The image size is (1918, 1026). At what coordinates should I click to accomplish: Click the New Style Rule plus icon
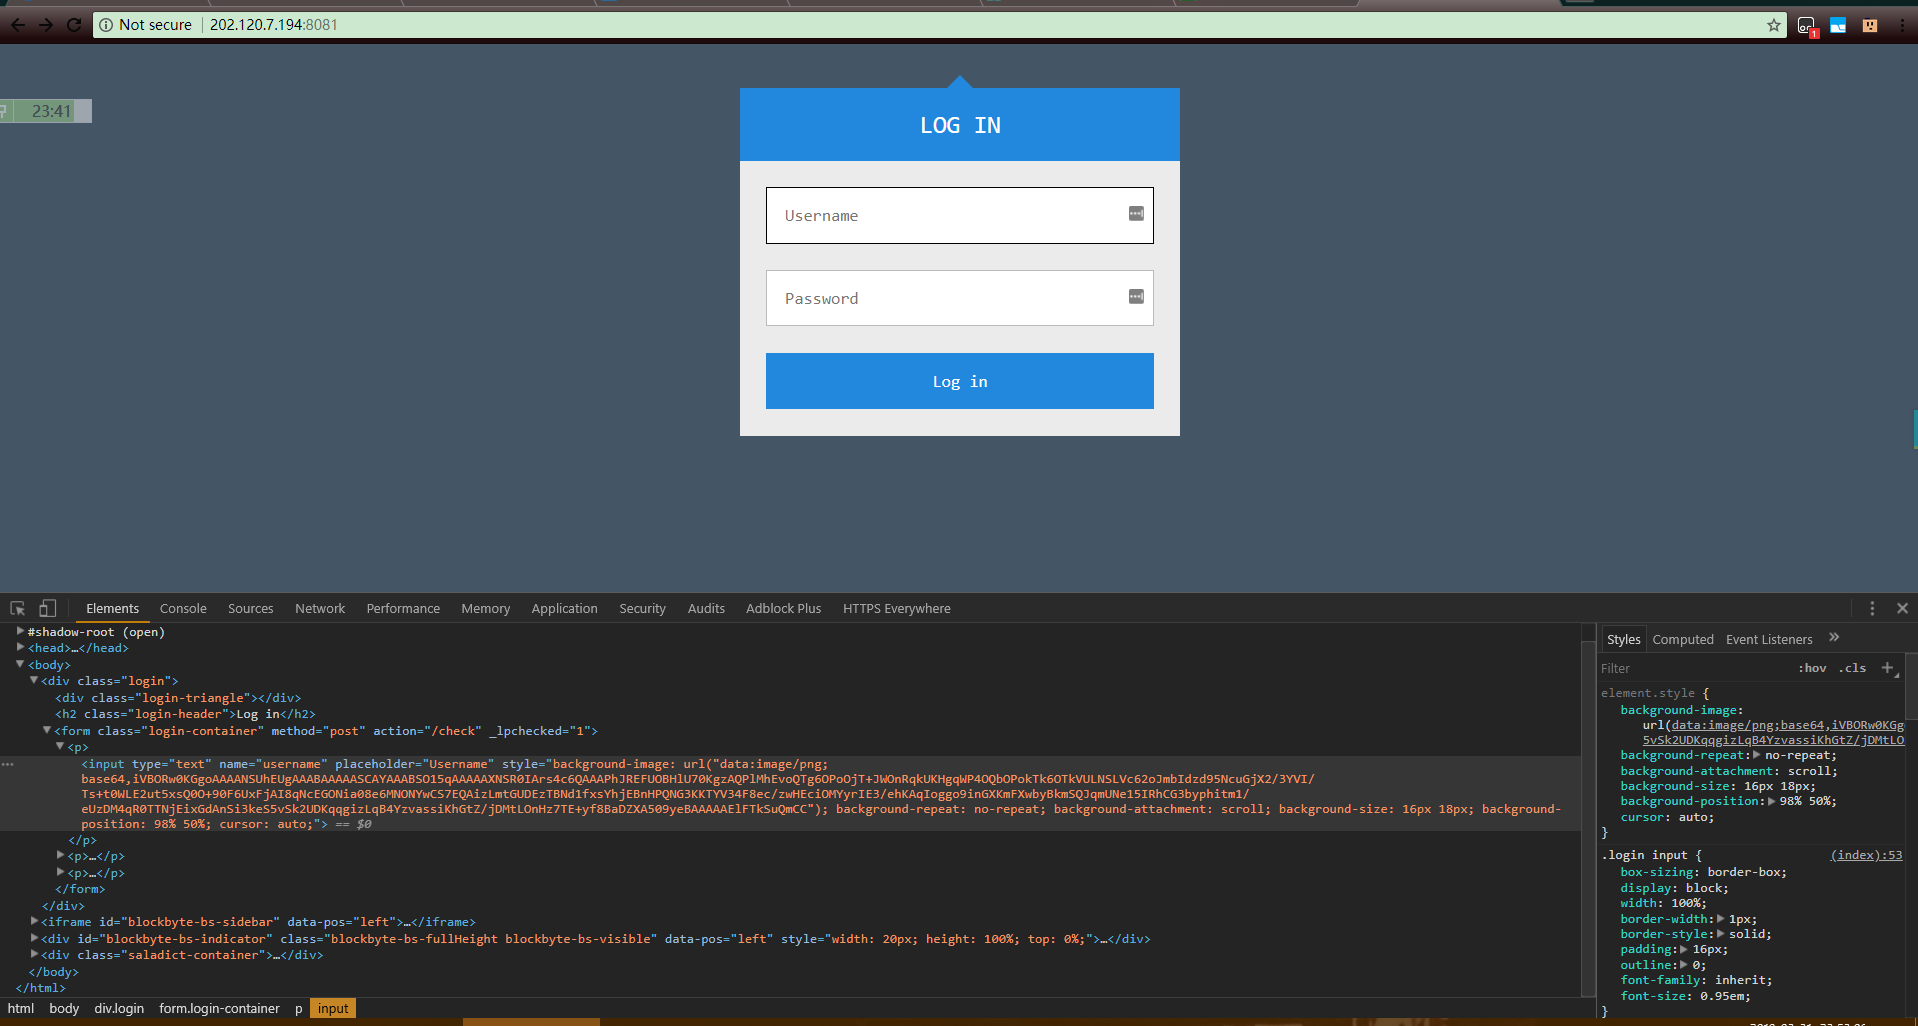(1887, 668)
